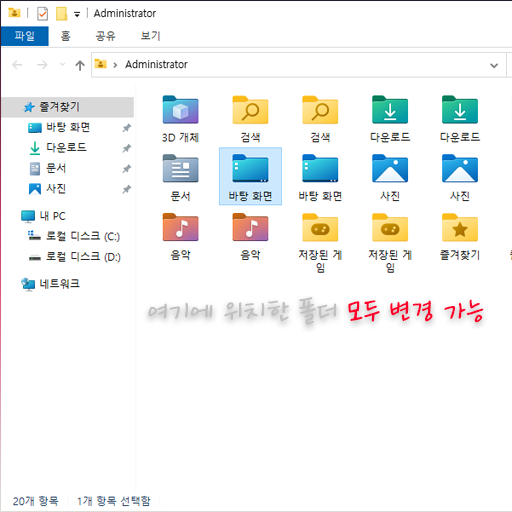Click the highlighted 바탕 화면 folder
This screenshot has height=512, width=512.
tap(250, 176)
